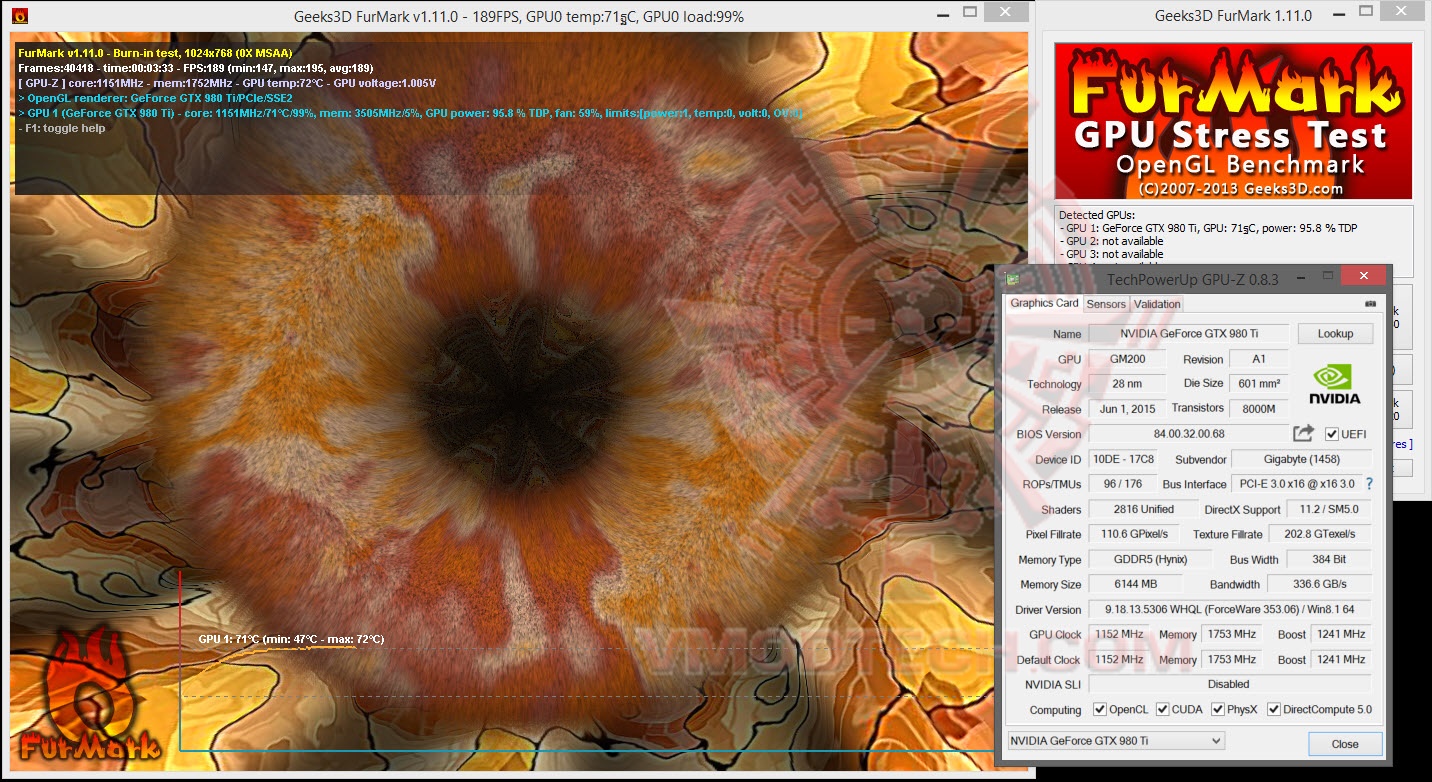Screen dimensions: 1432x782
Task: Click the NVIDIA logo in GPU-Z
Action: point(1333,384)
